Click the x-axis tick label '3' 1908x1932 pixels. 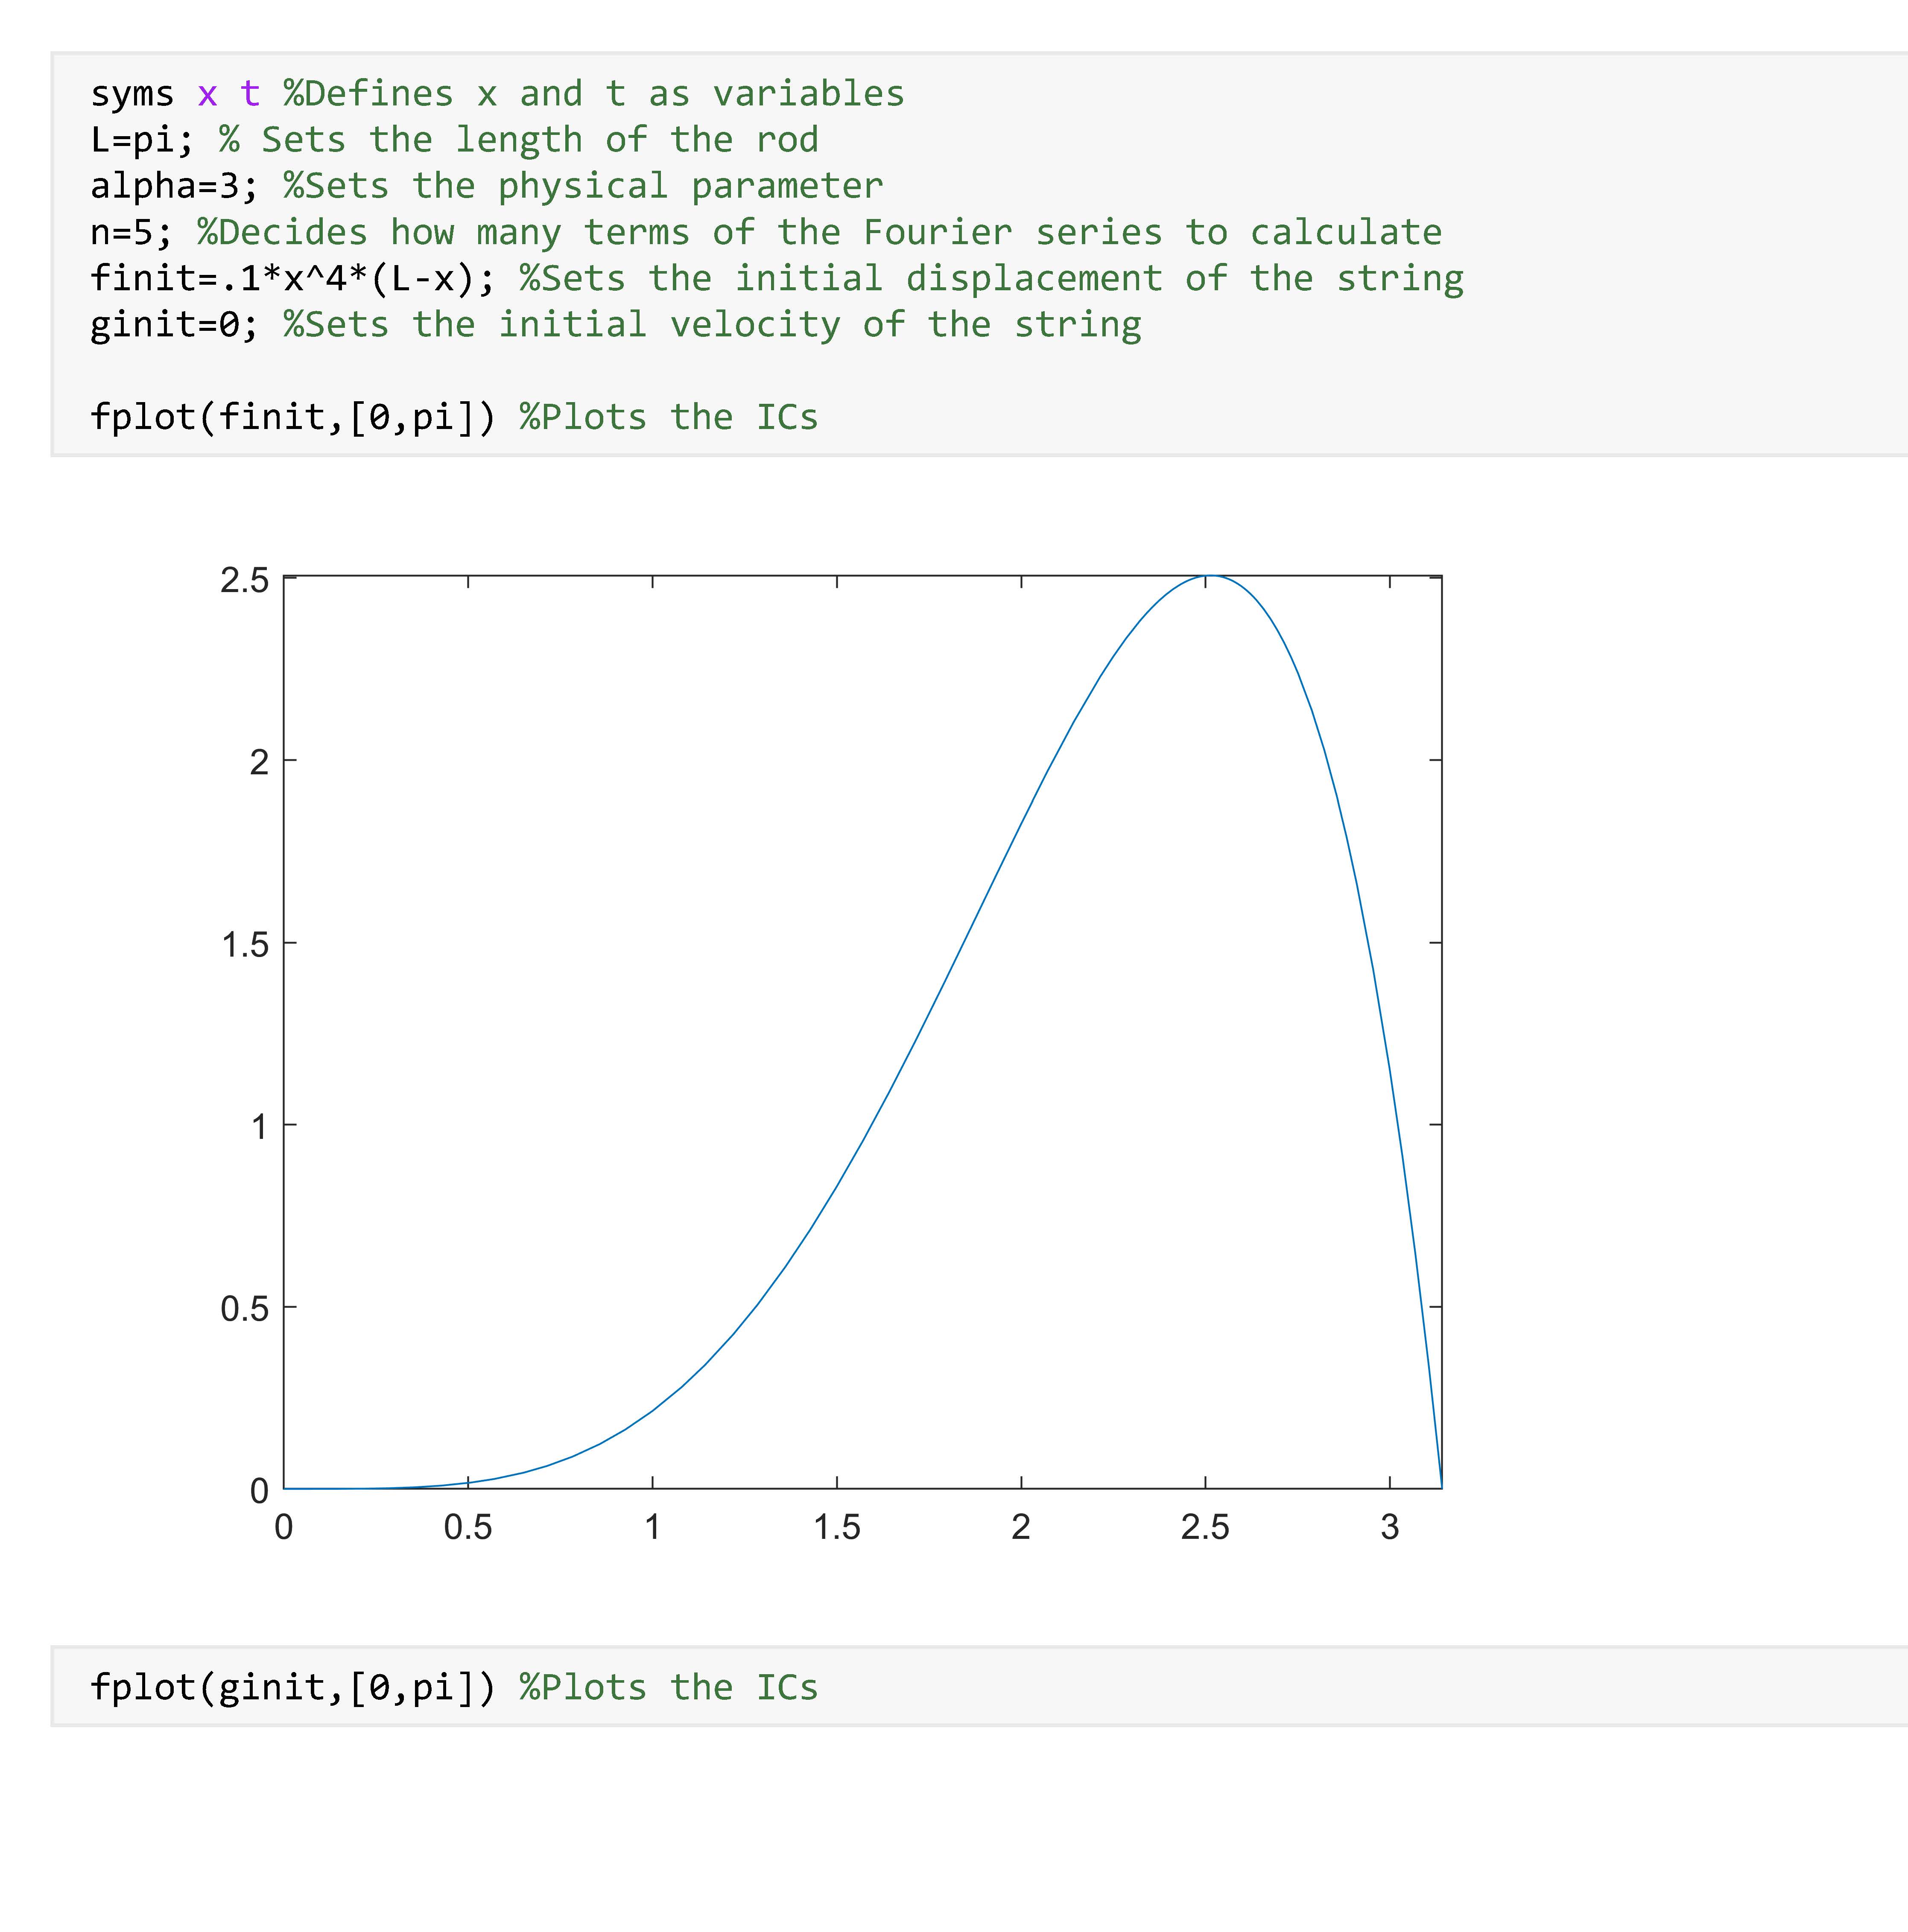pos(1389,1527)
